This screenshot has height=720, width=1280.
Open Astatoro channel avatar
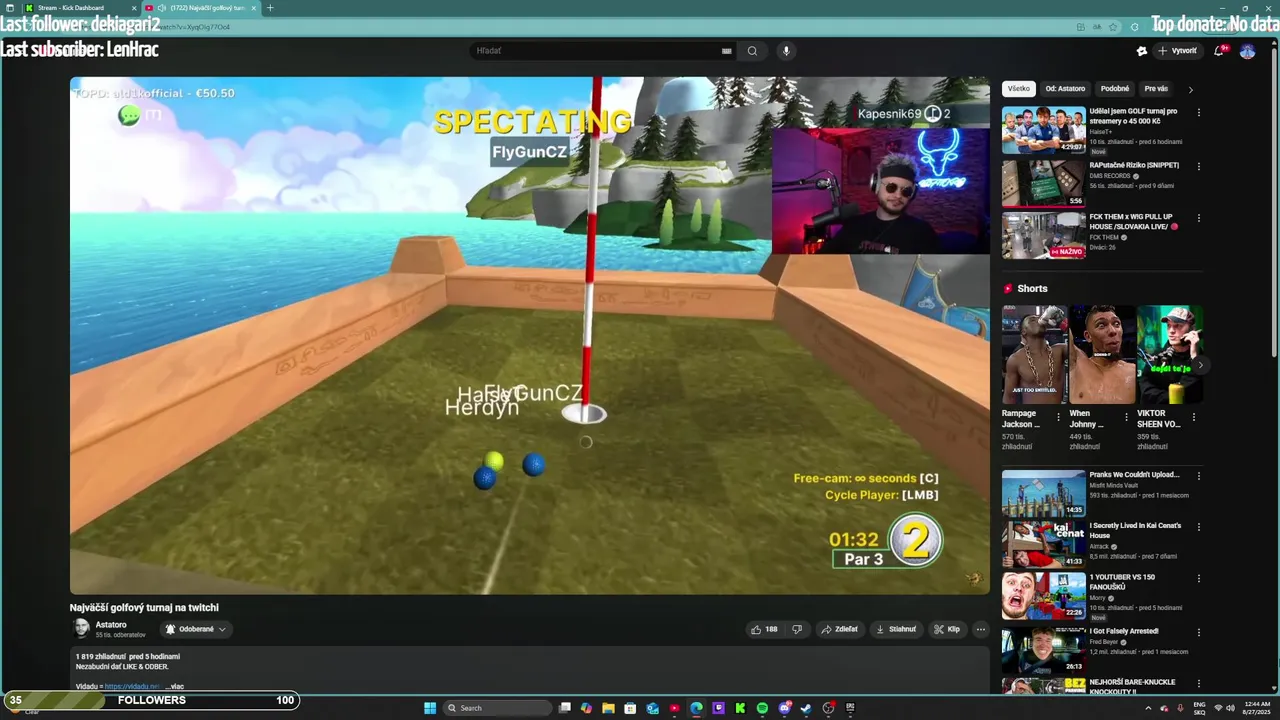click(x=82, y=628)
